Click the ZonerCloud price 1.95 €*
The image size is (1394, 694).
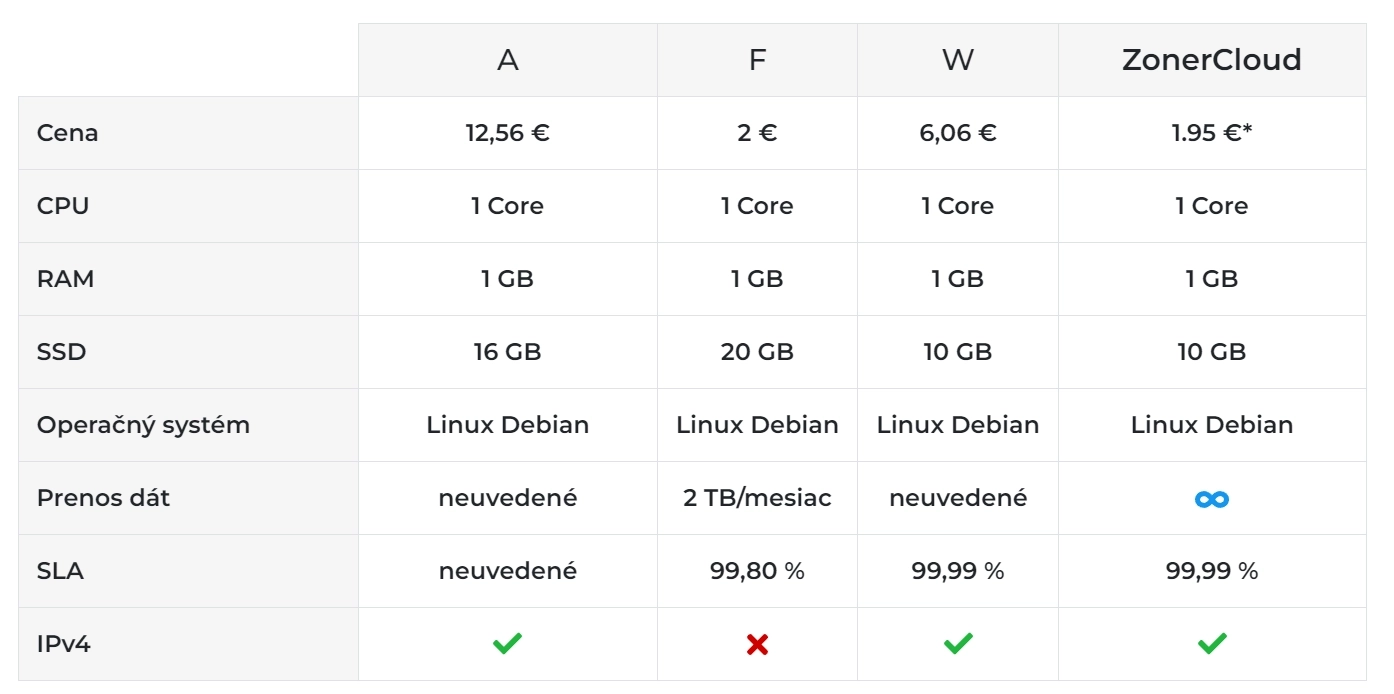coord(1212,133)
